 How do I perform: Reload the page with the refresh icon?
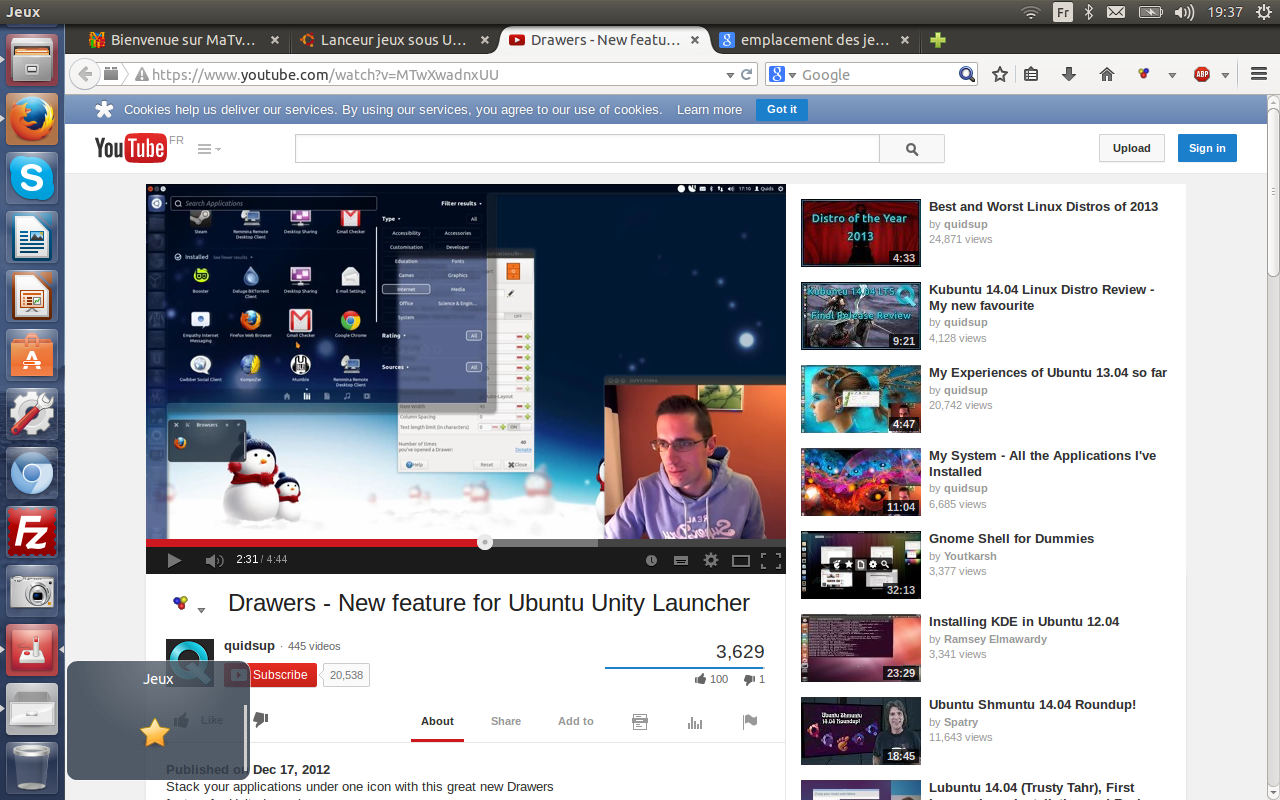[x=746, y=74]
